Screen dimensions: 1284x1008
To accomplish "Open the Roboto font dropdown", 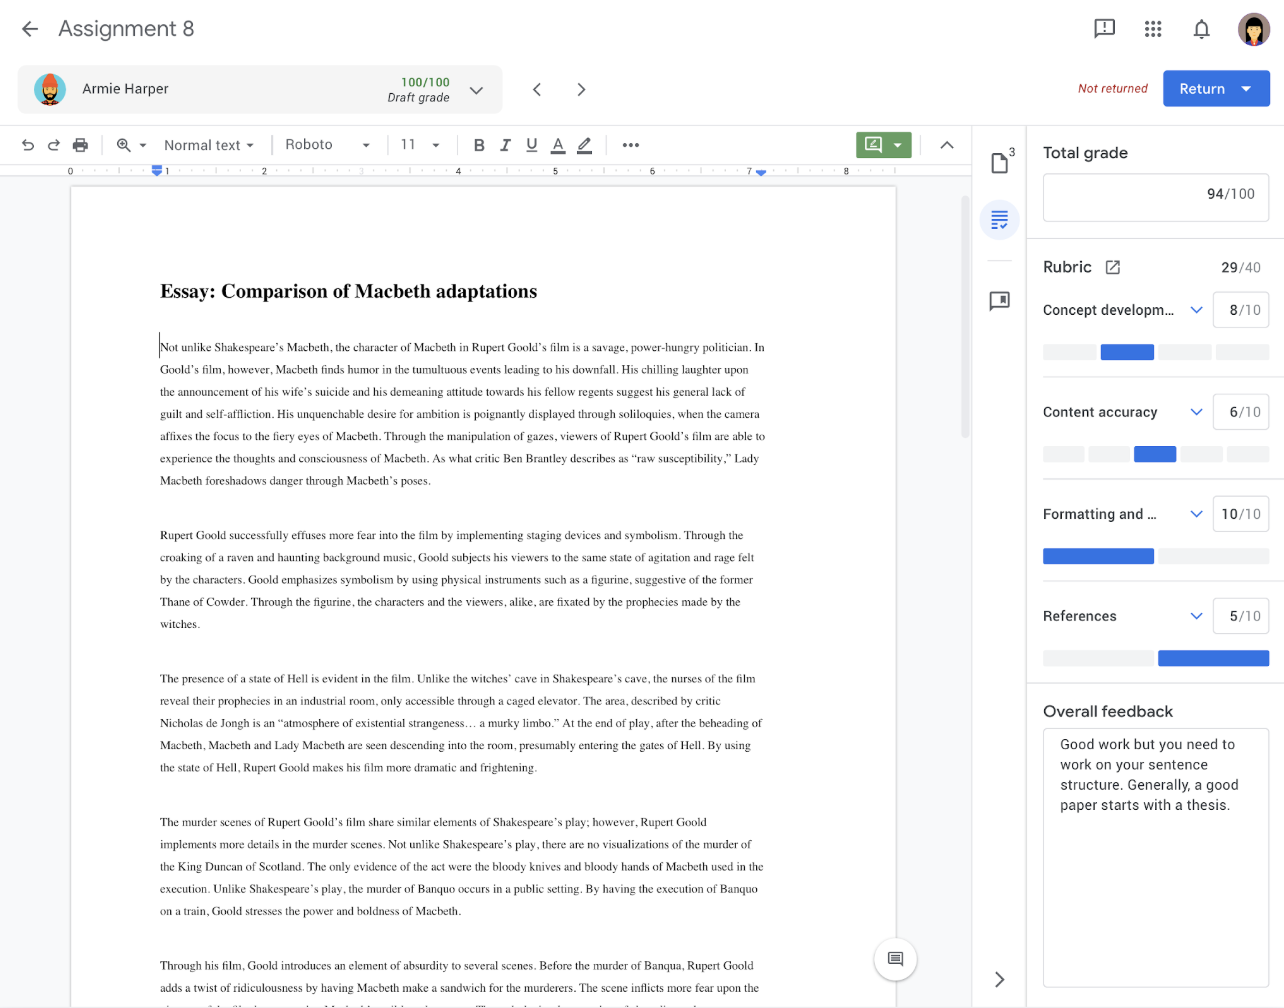I will tap(328, 145).
